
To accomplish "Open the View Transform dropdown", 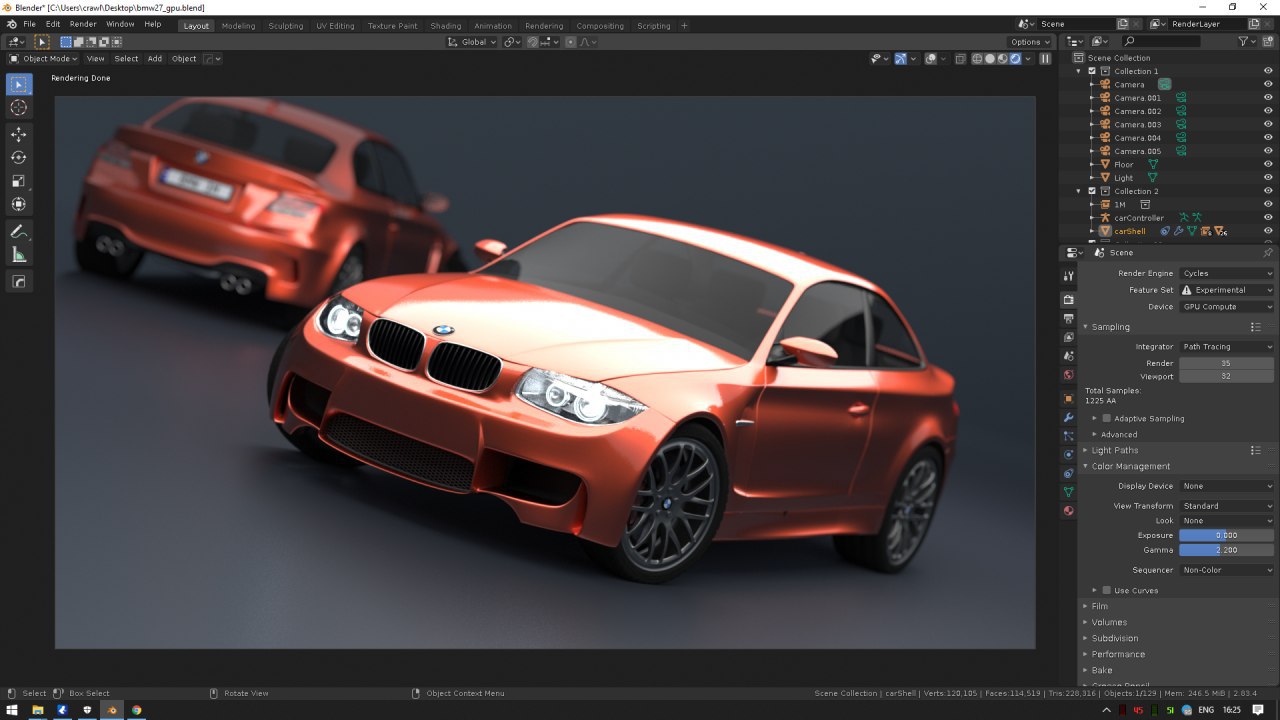I will point(1227,506).
